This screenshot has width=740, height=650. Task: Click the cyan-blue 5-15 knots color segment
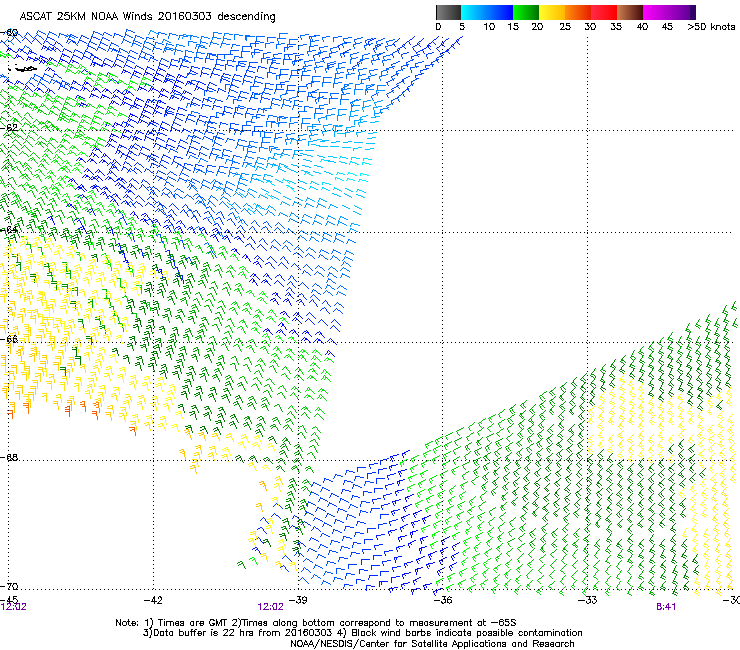pos(487,12)
